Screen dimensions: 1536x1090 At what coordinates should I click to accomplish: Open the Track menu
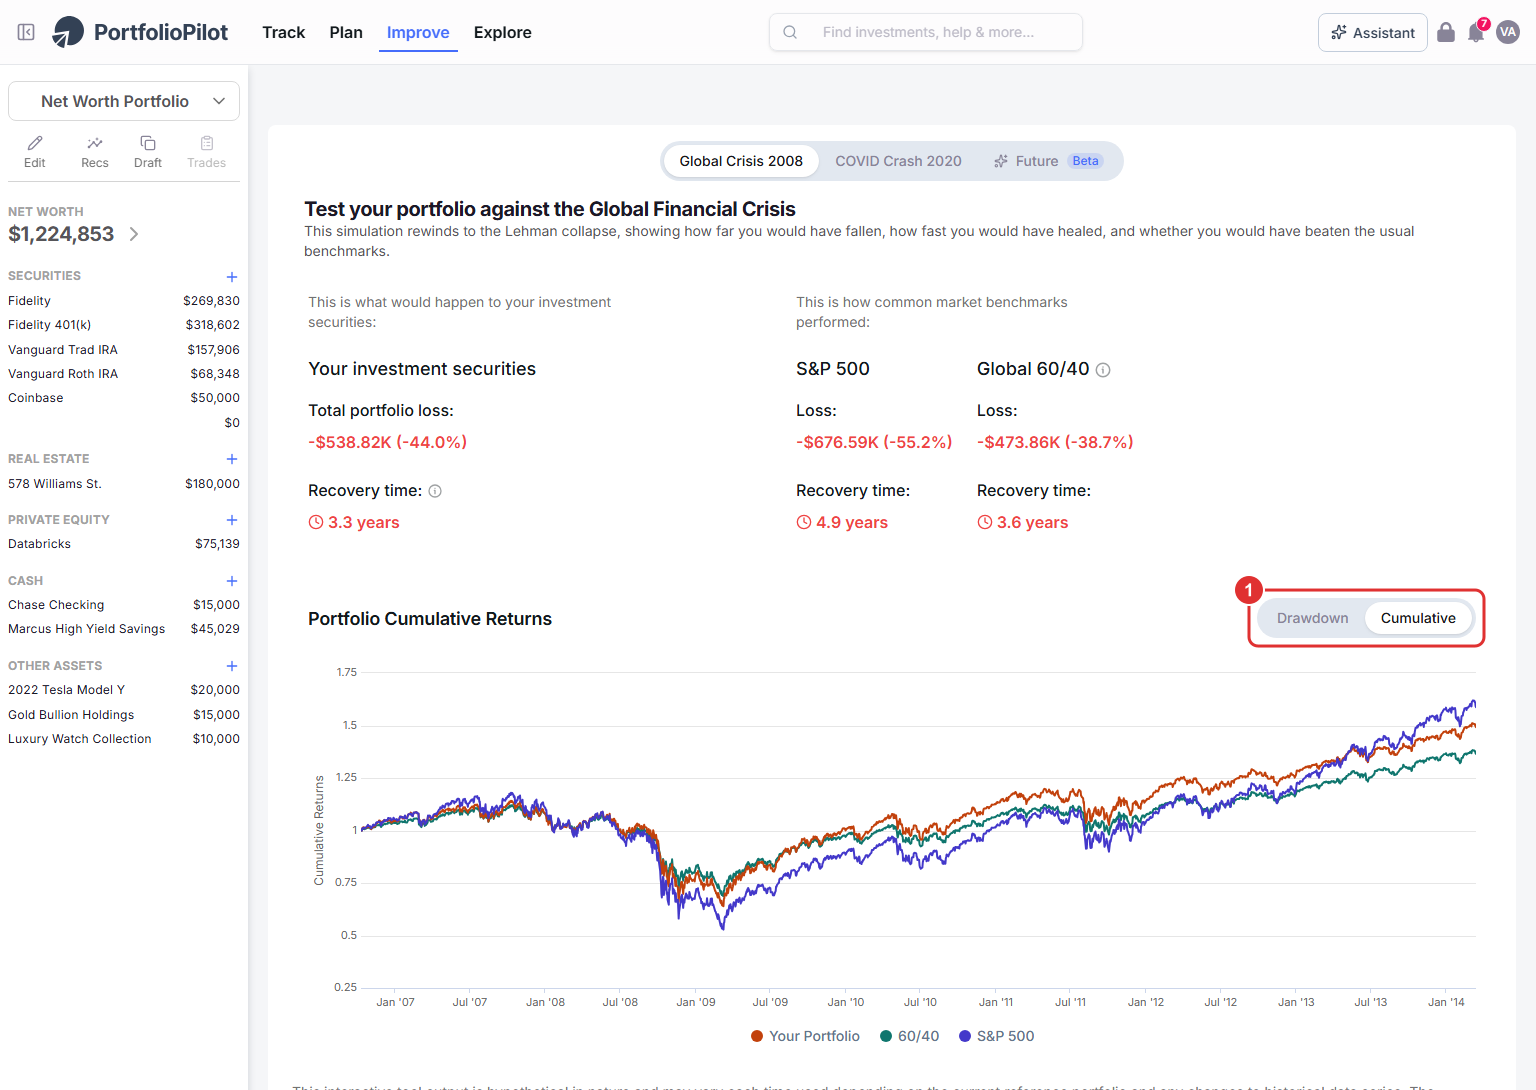[283, 32]
